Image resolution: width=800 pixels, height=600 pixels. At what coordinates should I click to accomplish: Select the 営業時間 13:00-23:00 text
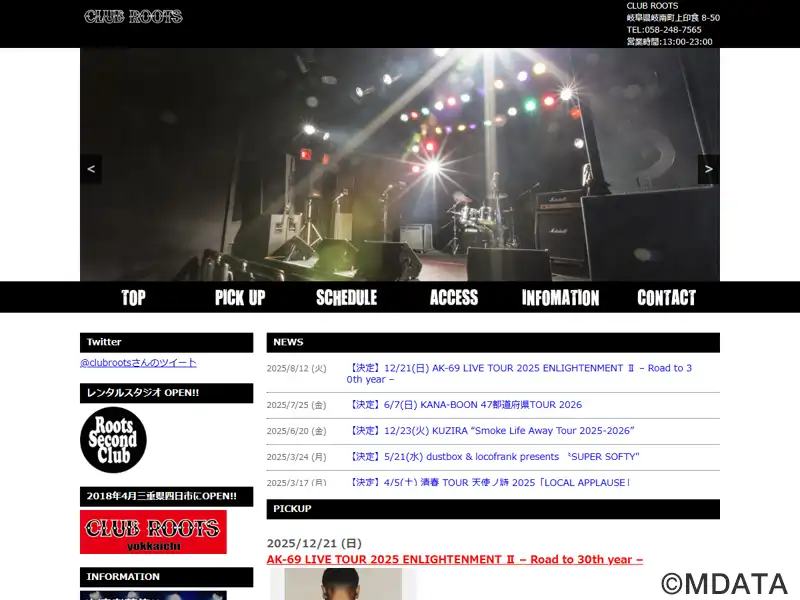click(x=669, y=42)
